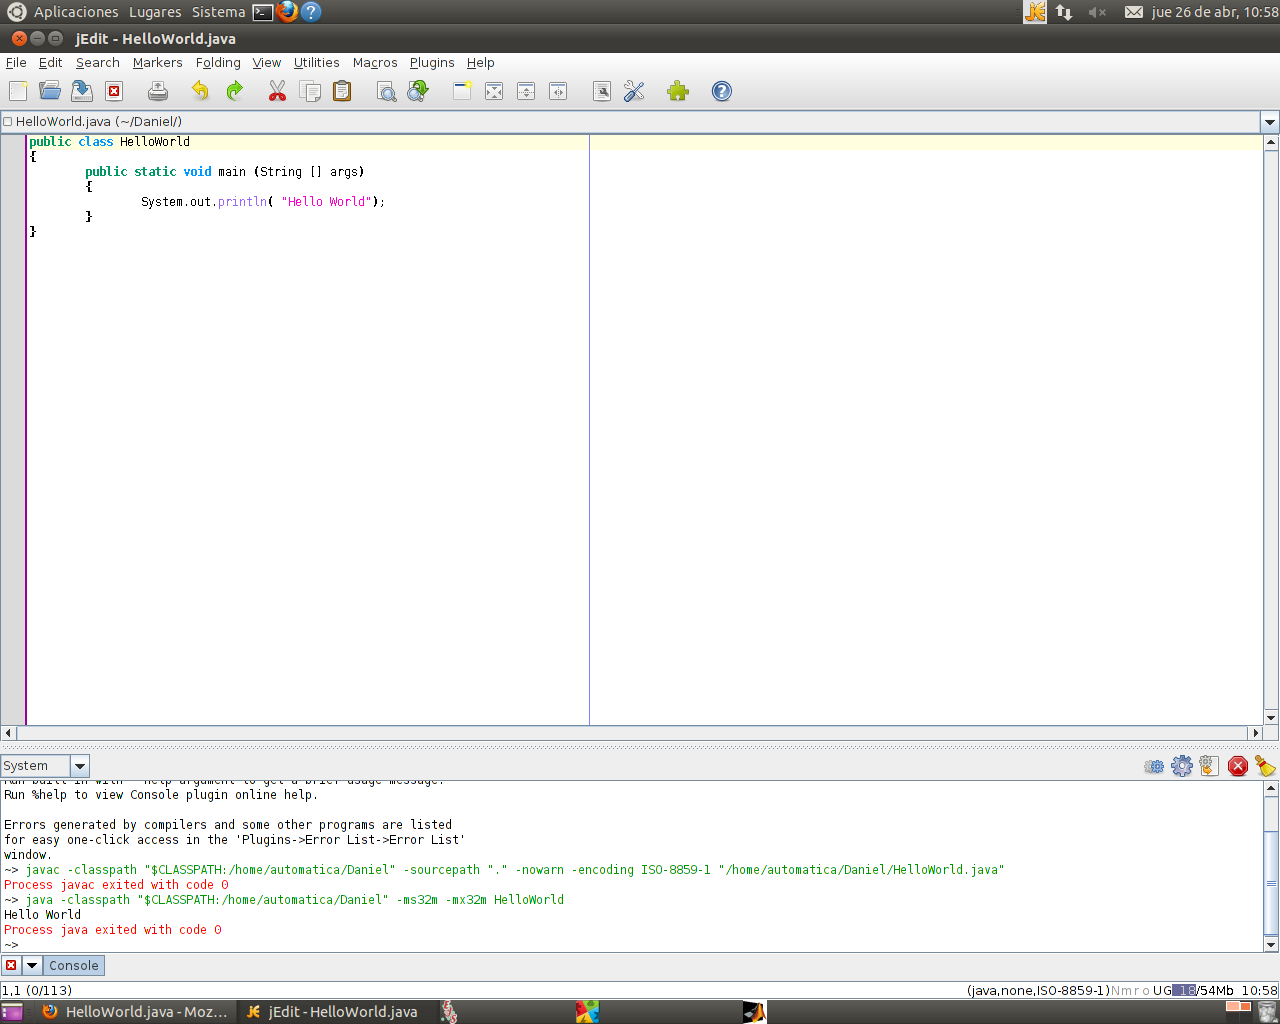Open the Find dialog using the magnifier toolbar icon

pos(386,91)
